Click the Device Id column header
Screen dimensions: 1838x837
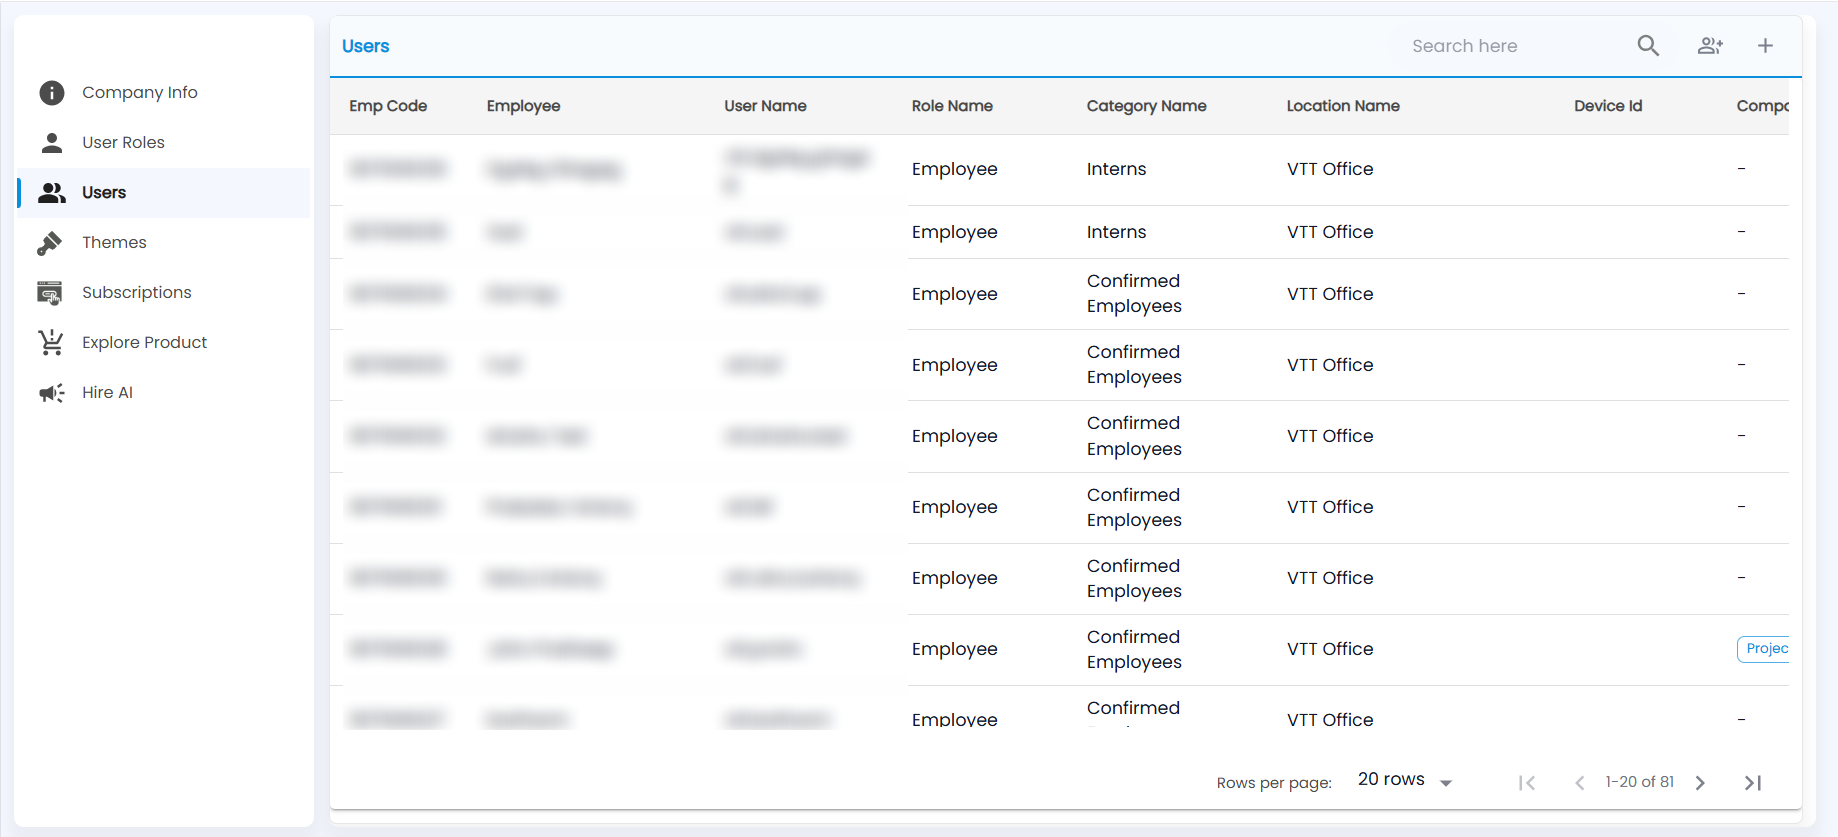point(1608,106)
